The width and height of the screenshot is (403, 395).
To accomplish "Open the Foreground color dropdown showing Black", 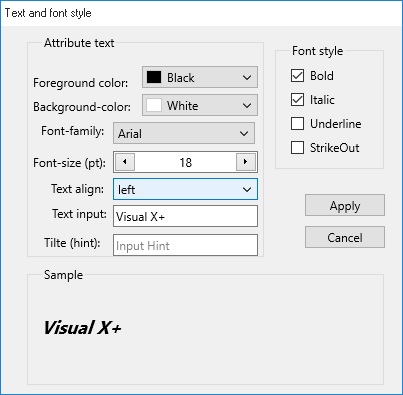I will click(x=200, y=77).
